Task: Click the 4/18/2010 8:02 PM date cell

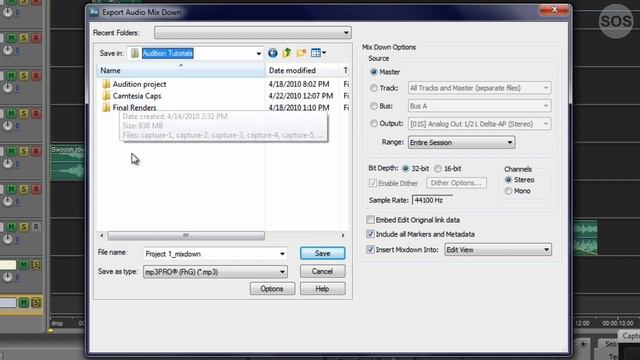Action: coord(299,84)
